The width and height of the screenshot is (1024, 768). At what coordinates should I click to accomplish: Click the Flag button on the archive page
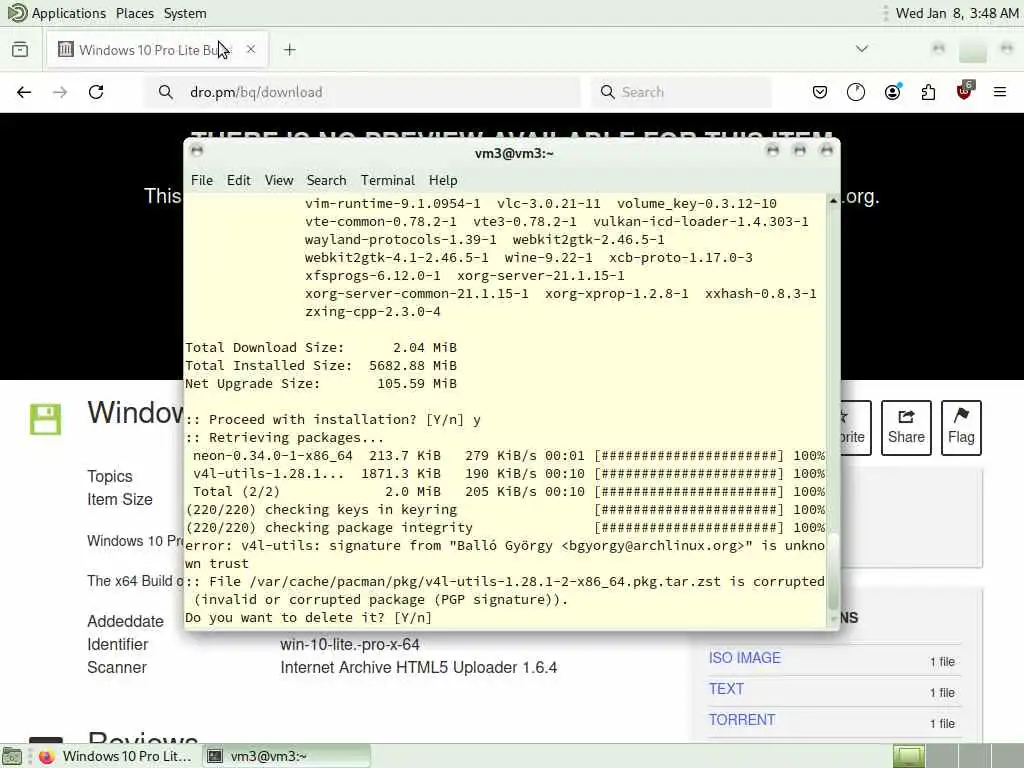961,428
